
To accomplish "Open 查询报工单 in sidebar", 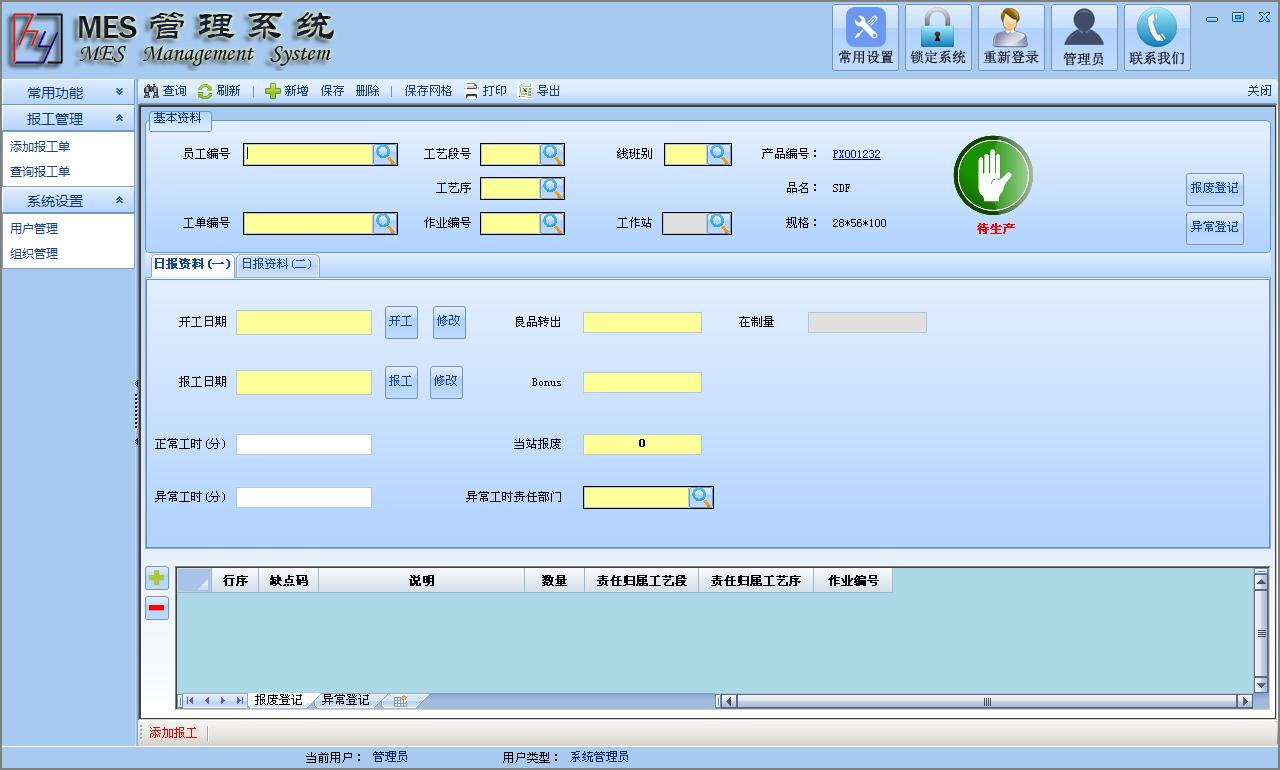I will 40,172.
